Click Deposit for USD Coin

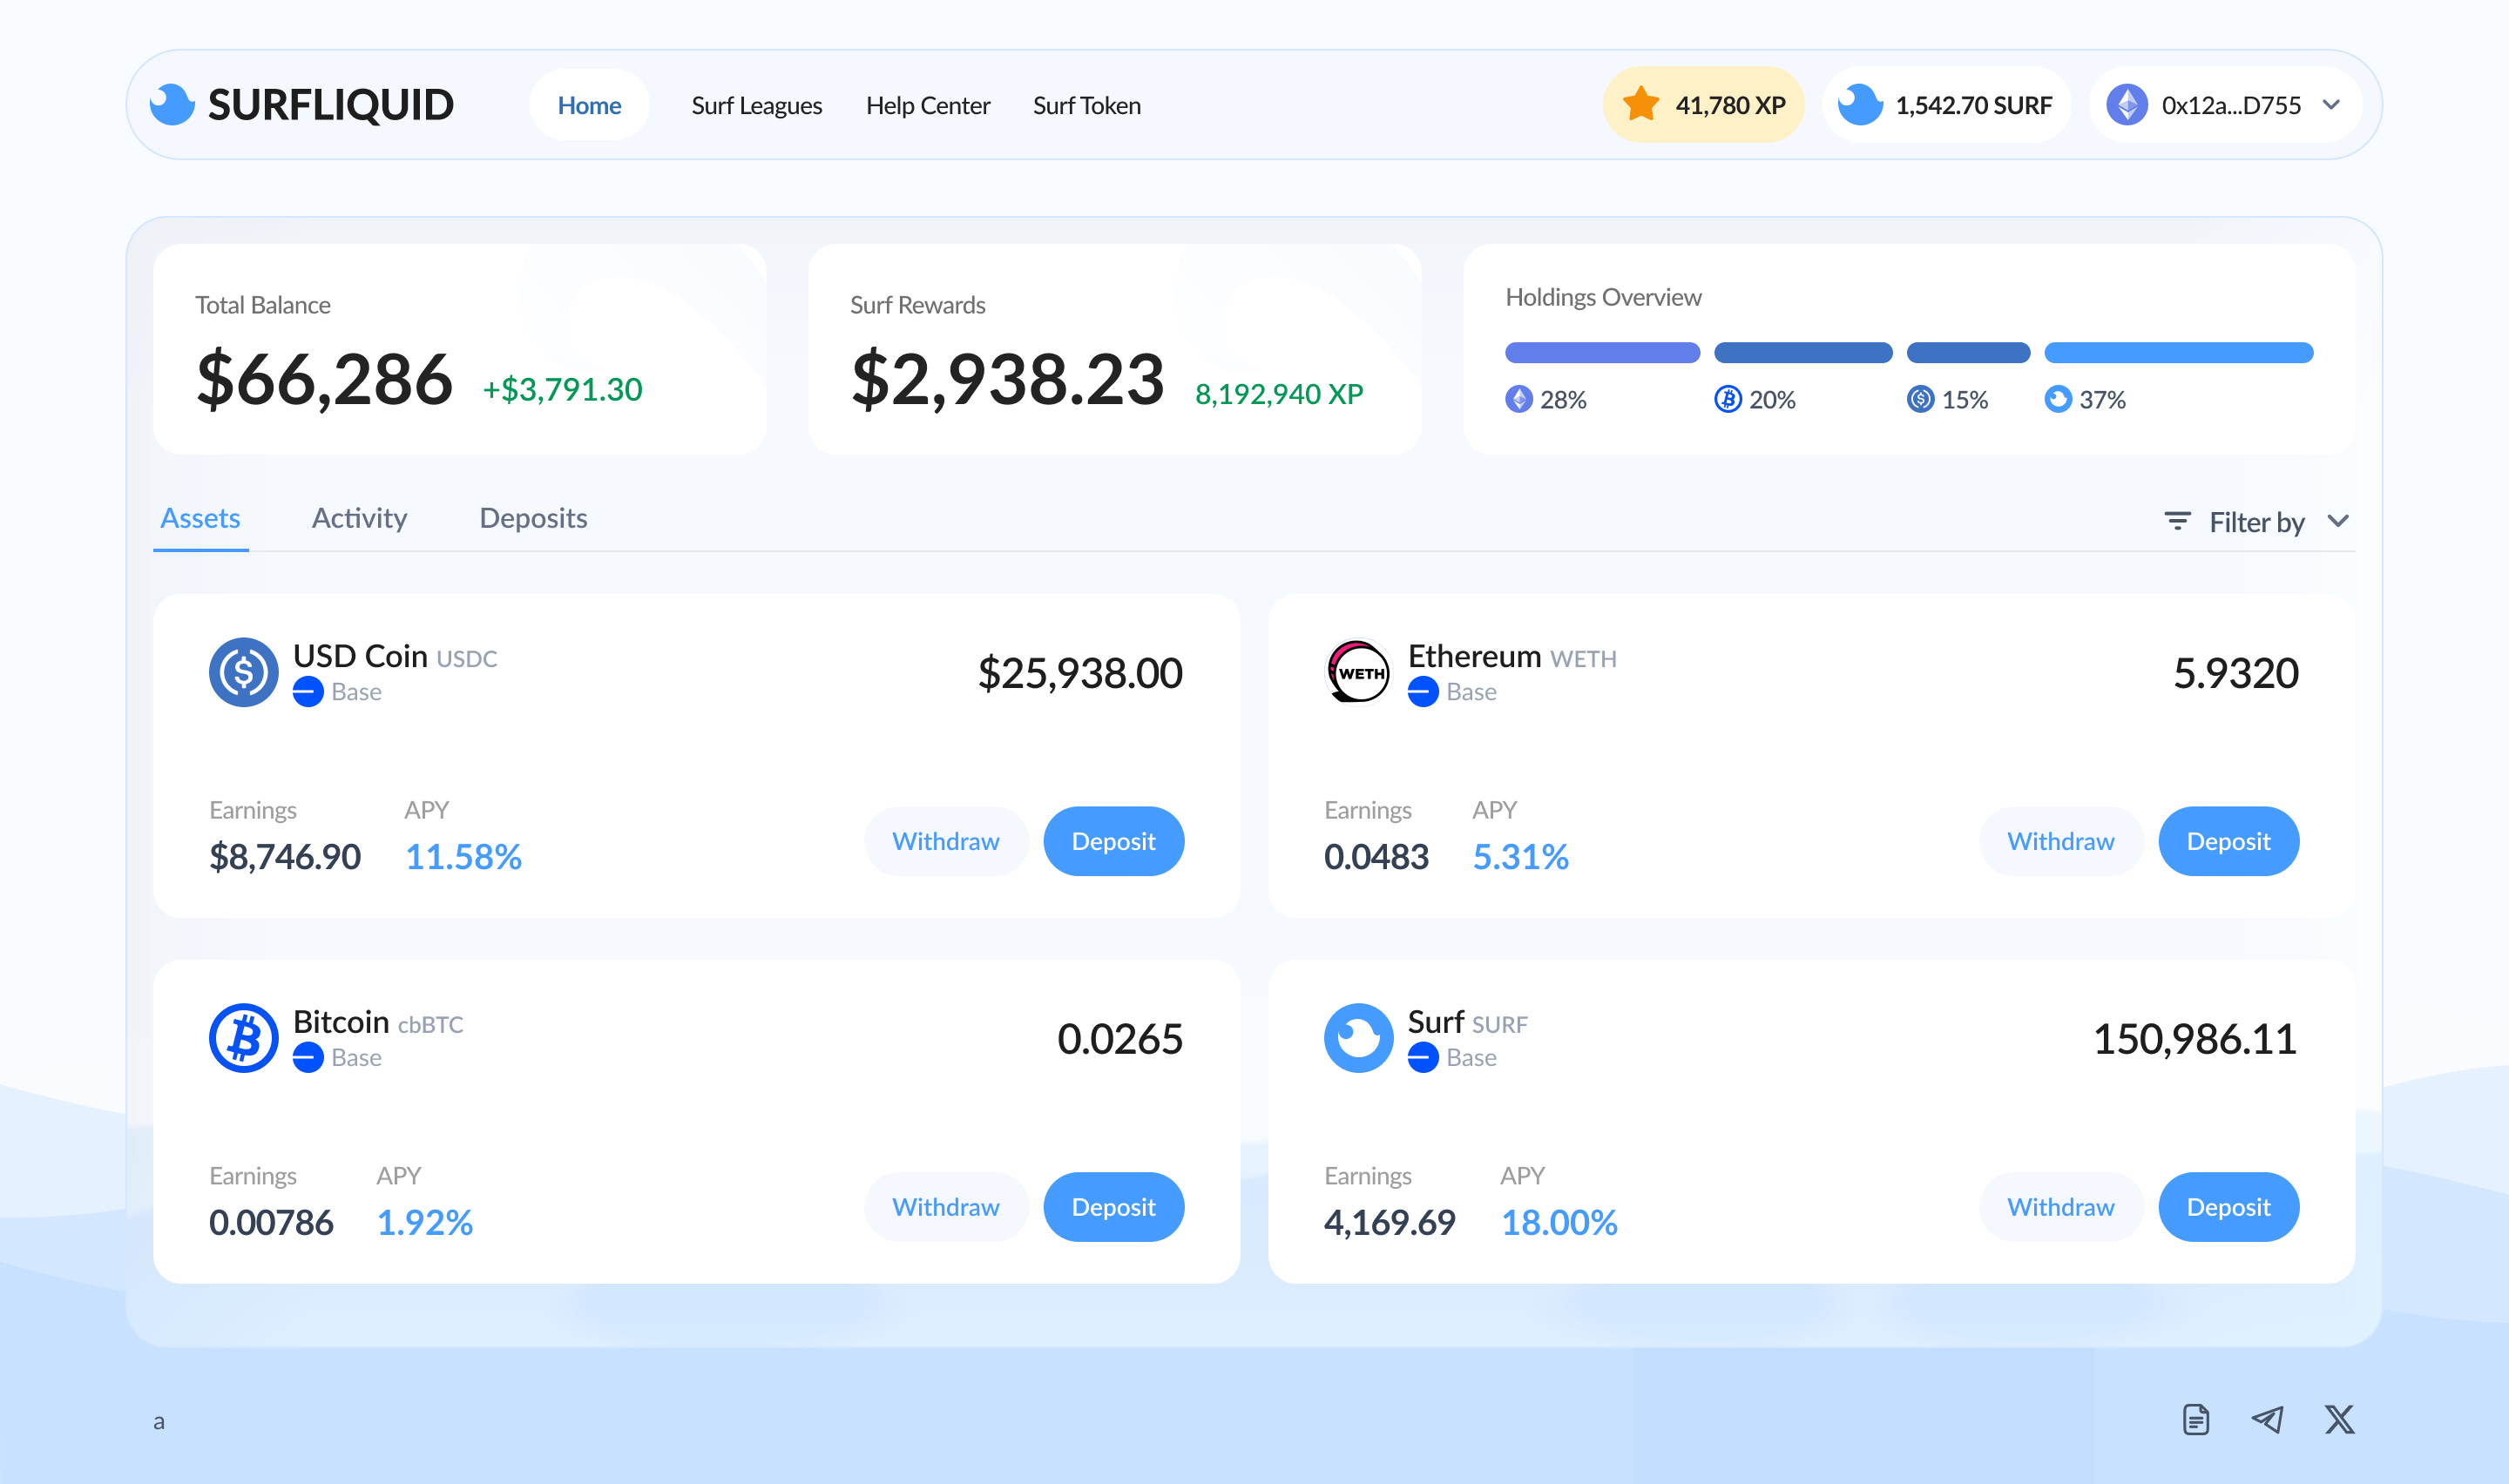click(1113, 841)
